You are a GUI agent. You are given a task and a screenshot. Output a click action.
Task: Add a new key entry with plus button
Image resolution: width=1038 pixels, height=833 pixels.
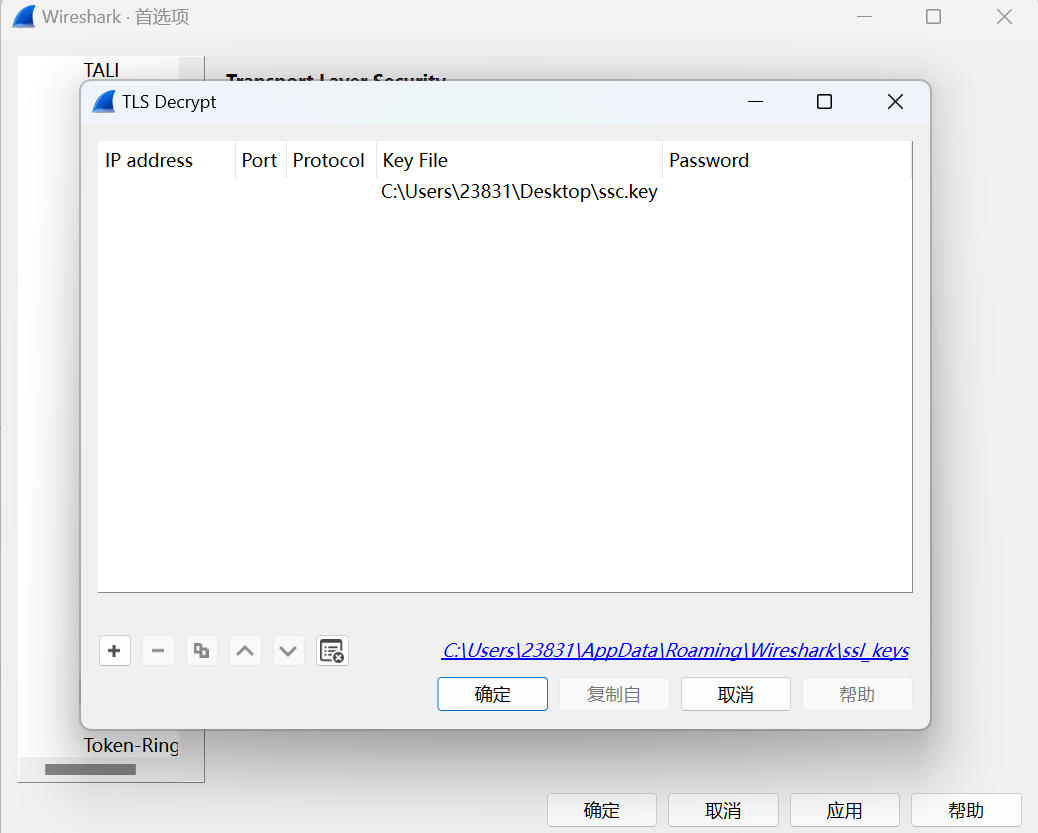click(x=115, y=651)
